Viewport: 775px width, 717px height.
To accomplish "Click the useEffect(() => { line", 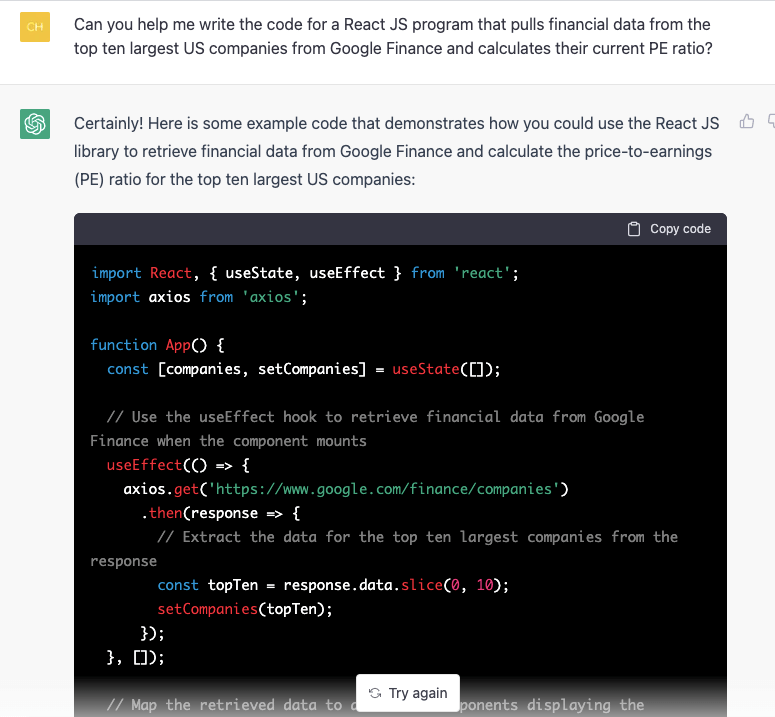I will click(x=178, y=465).
